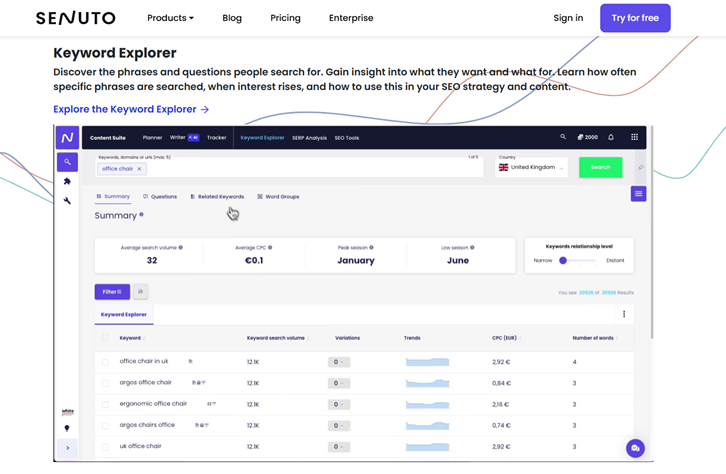Adjust the Keywords relationship level slider
Screen dimensions: 726x474
pos(563,261)
